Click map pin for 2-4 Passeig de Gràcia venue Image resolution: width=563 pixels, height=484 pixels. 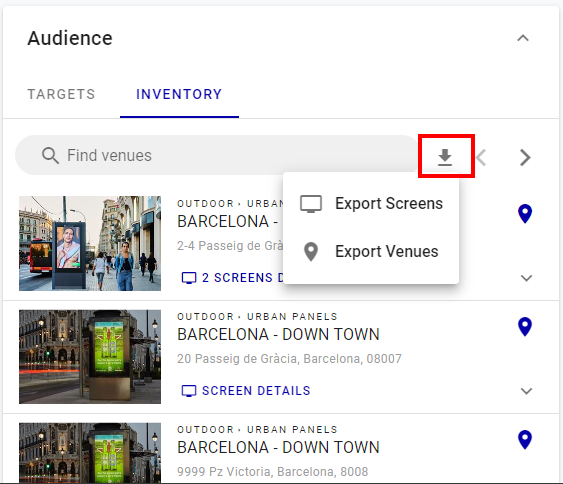tap(525, 214)
